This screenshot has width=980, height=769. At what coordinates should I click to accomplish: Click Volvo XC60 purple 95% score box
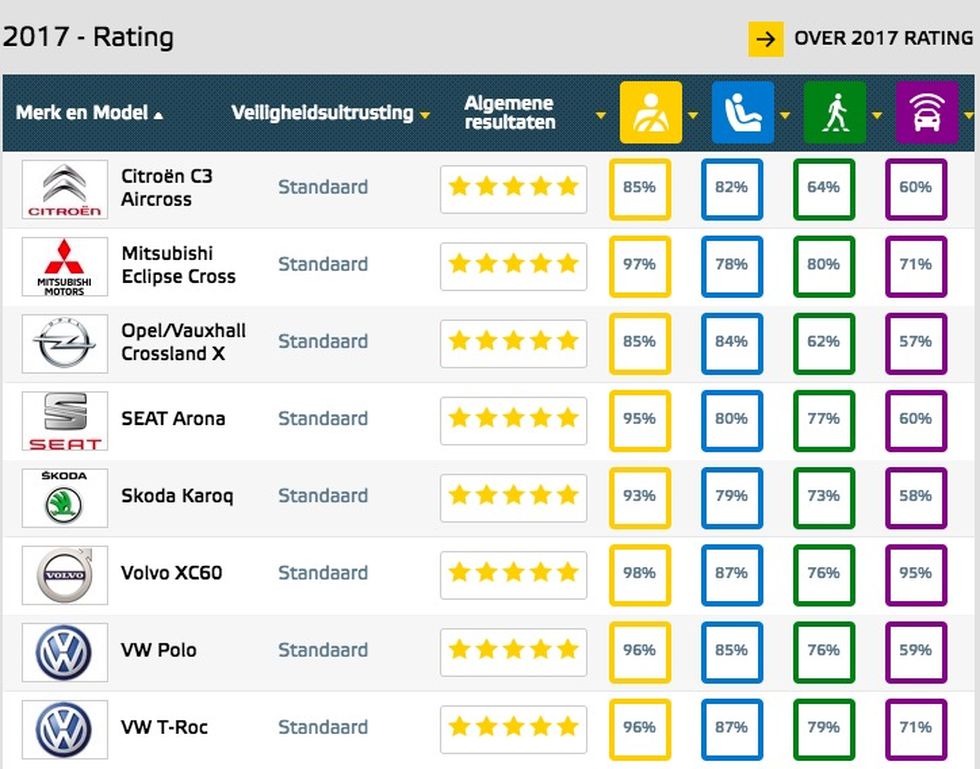click(x=916, y=575)
